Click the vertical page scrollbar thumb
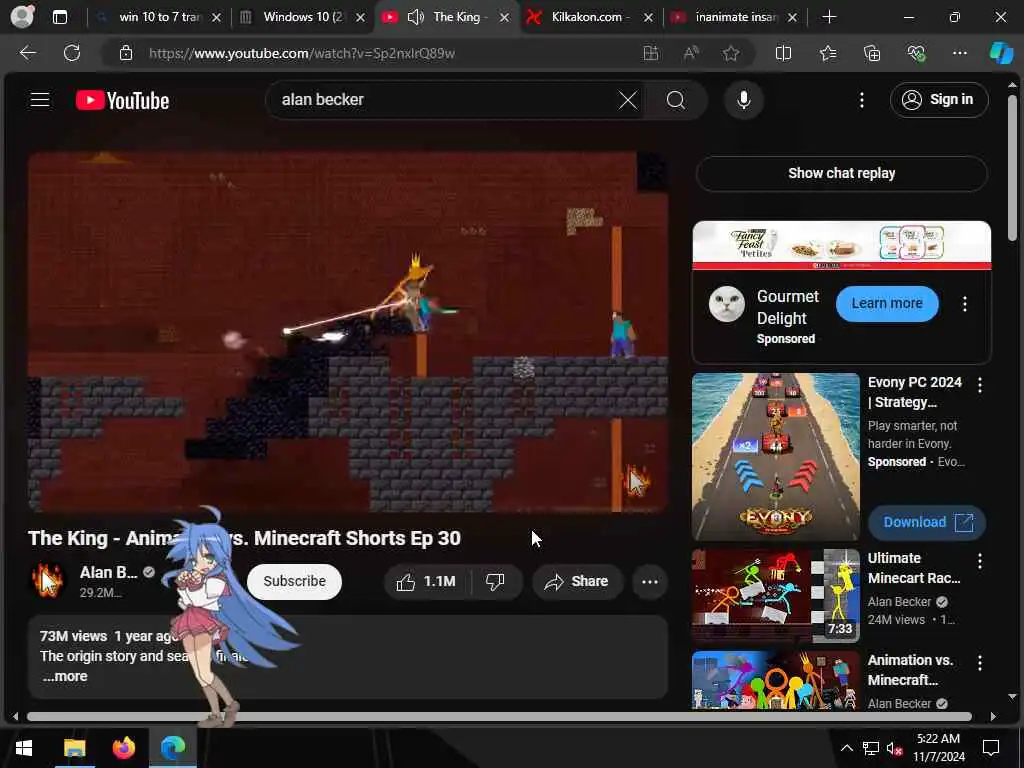Screen dimensions: 1024x768 (1012, 168)
